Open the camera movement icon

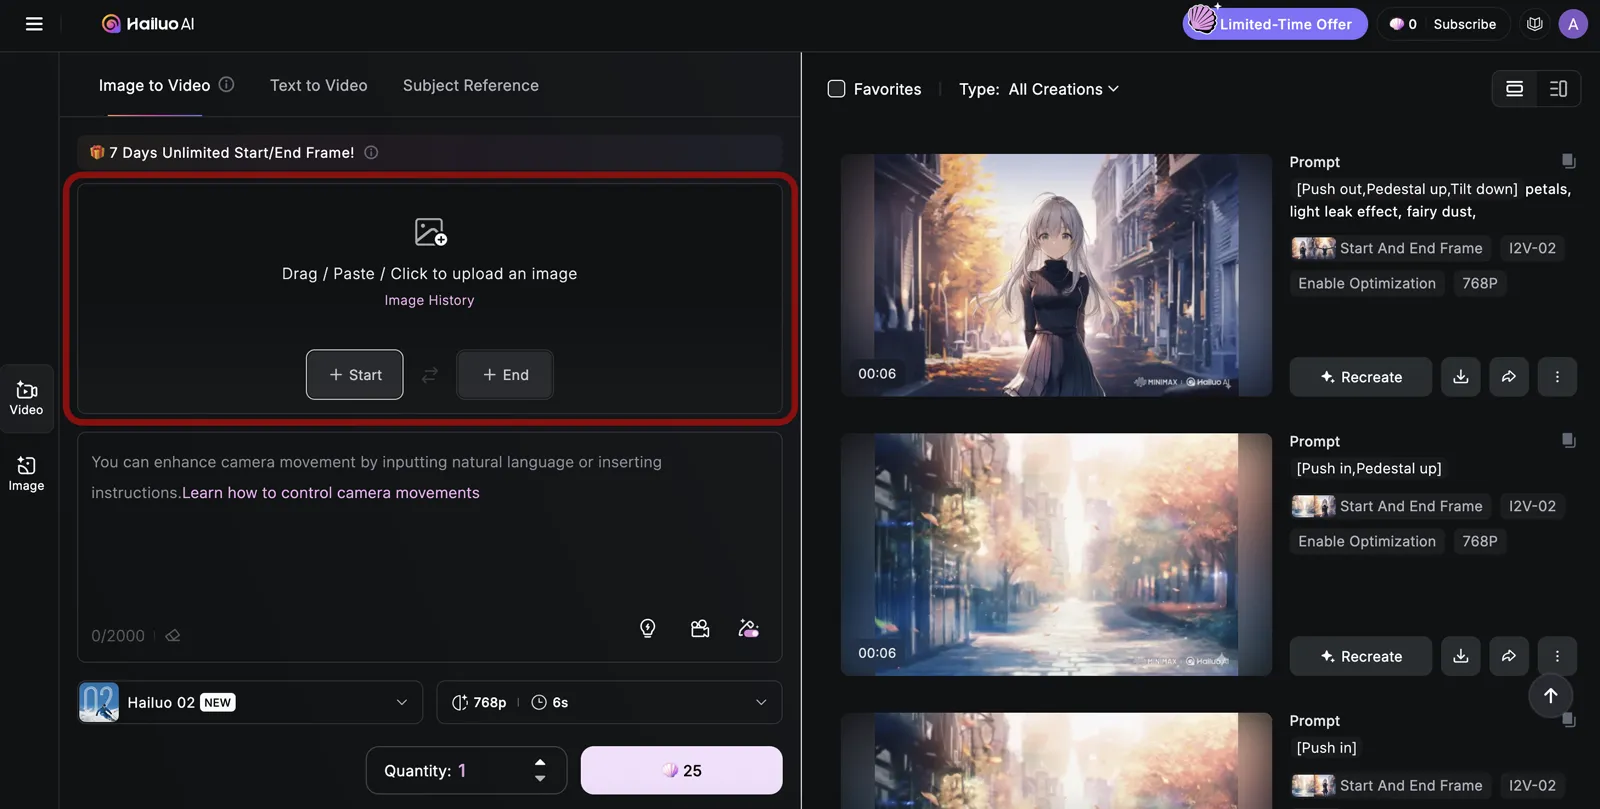700,628
